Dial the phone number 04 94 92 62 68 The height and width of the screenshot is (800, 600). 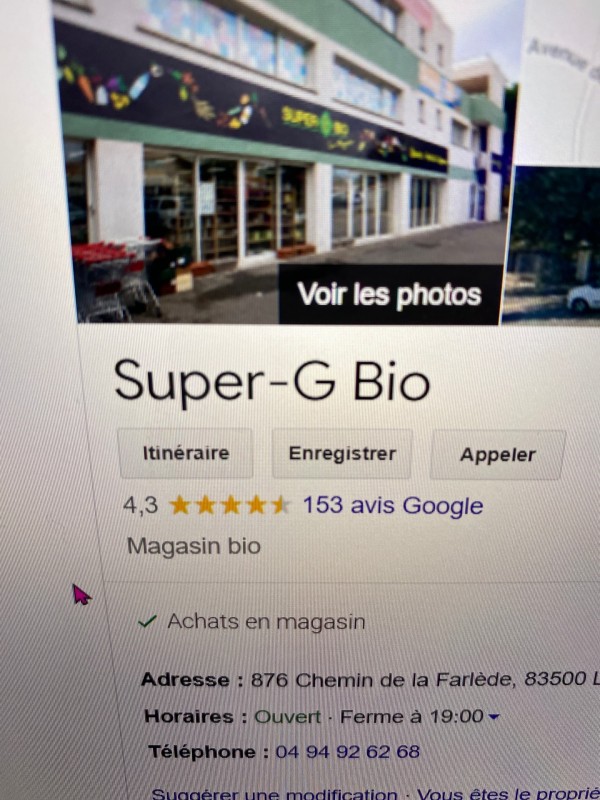pyautogui.click(x=347, y=752)
